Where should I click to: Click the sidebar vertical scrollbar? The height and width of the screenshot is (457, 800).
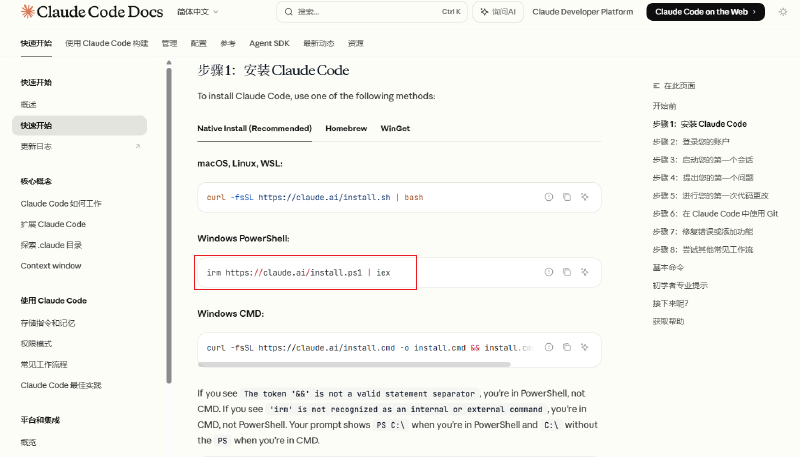[169, 224]
